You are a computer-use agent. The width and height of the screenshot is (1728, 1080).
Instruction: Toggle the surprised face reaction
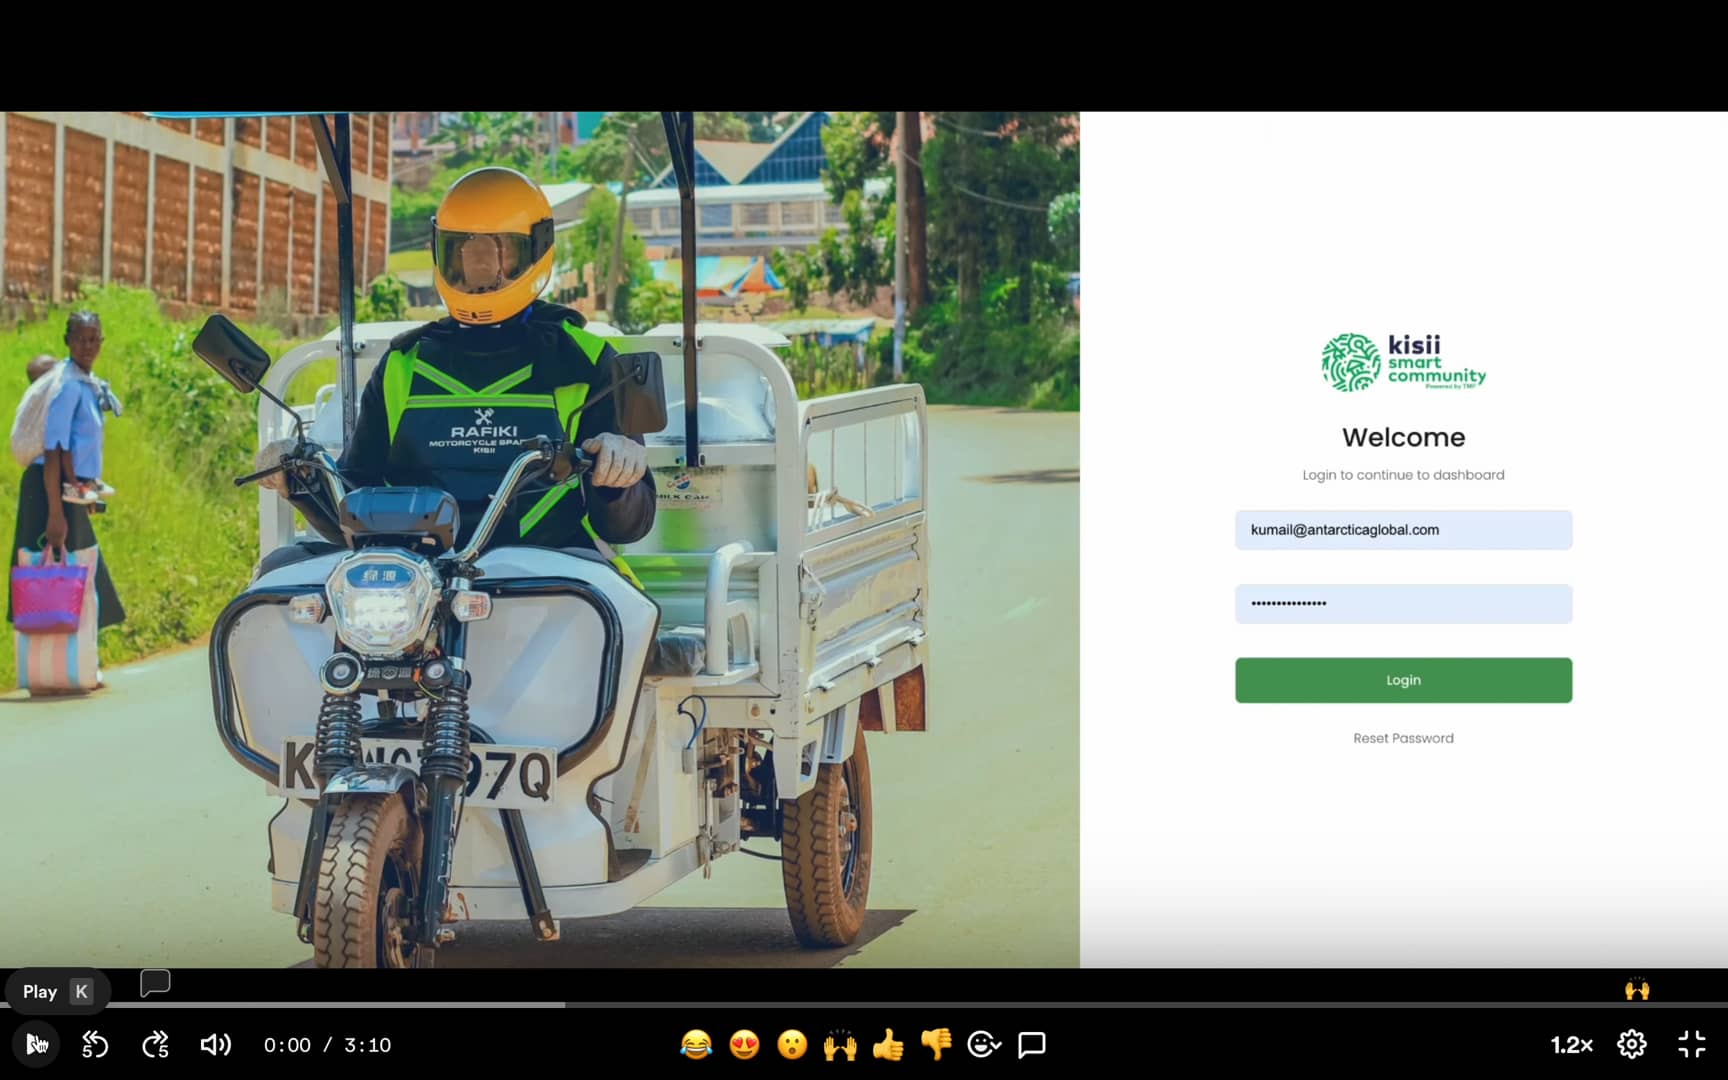point(792,1045)
